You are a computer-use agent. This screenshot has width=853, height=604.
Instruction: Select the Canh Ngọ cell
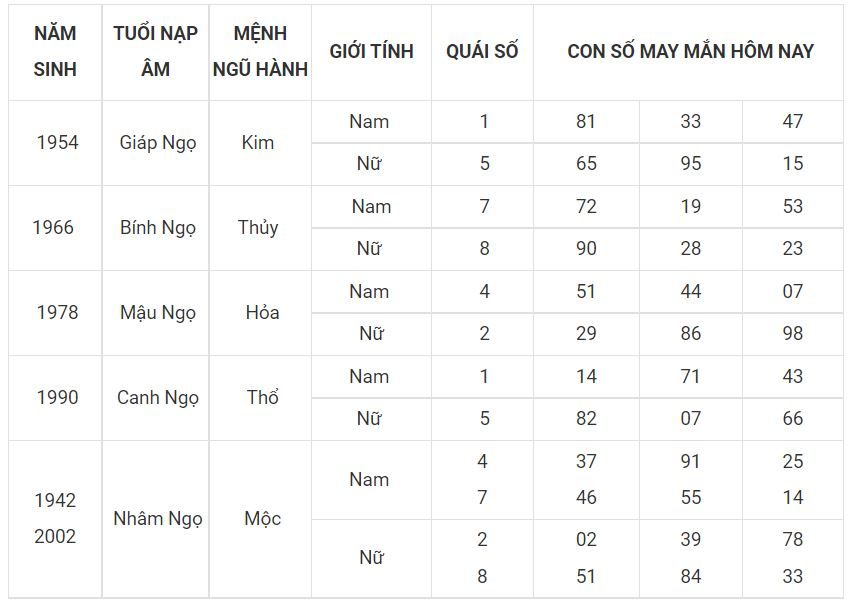click(156, 398)
